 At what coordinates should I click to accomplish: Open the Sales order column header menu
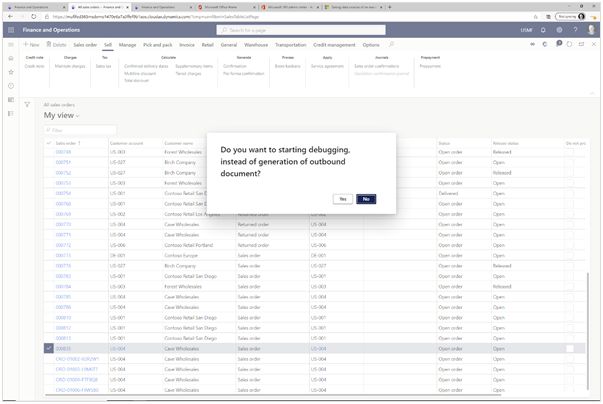(x=68, y=143)
